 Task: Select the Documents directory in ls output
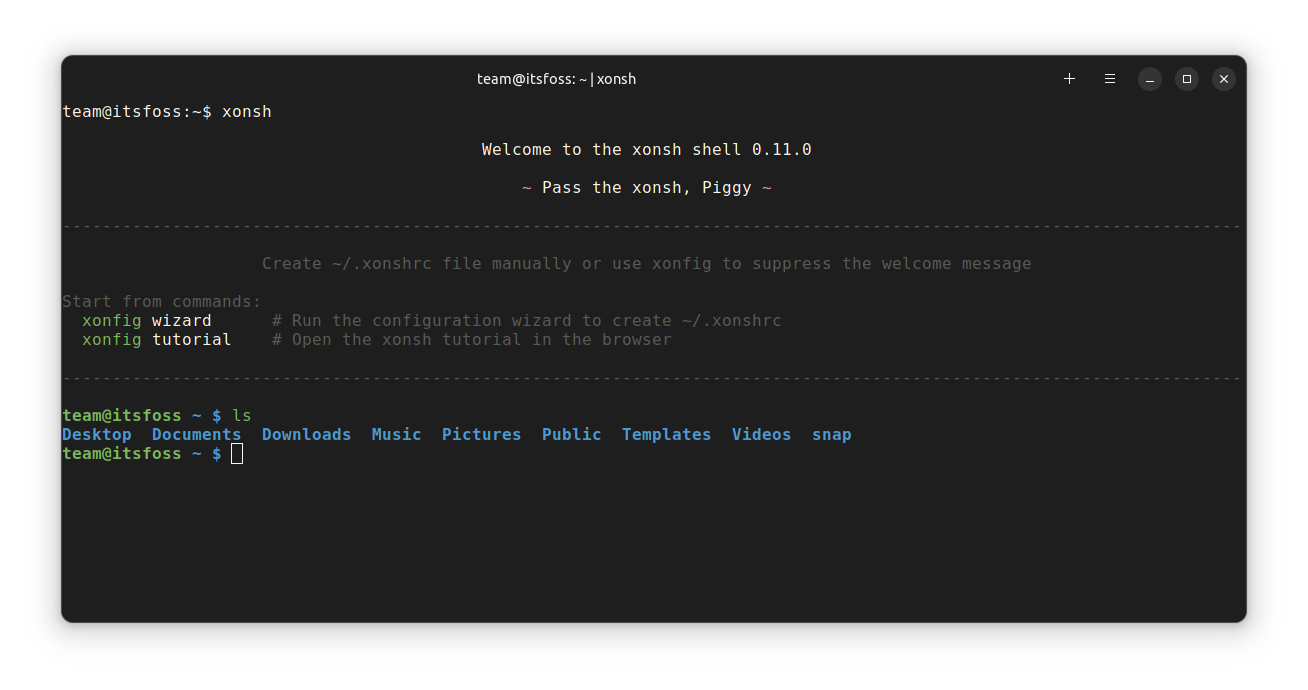(196, 435)
